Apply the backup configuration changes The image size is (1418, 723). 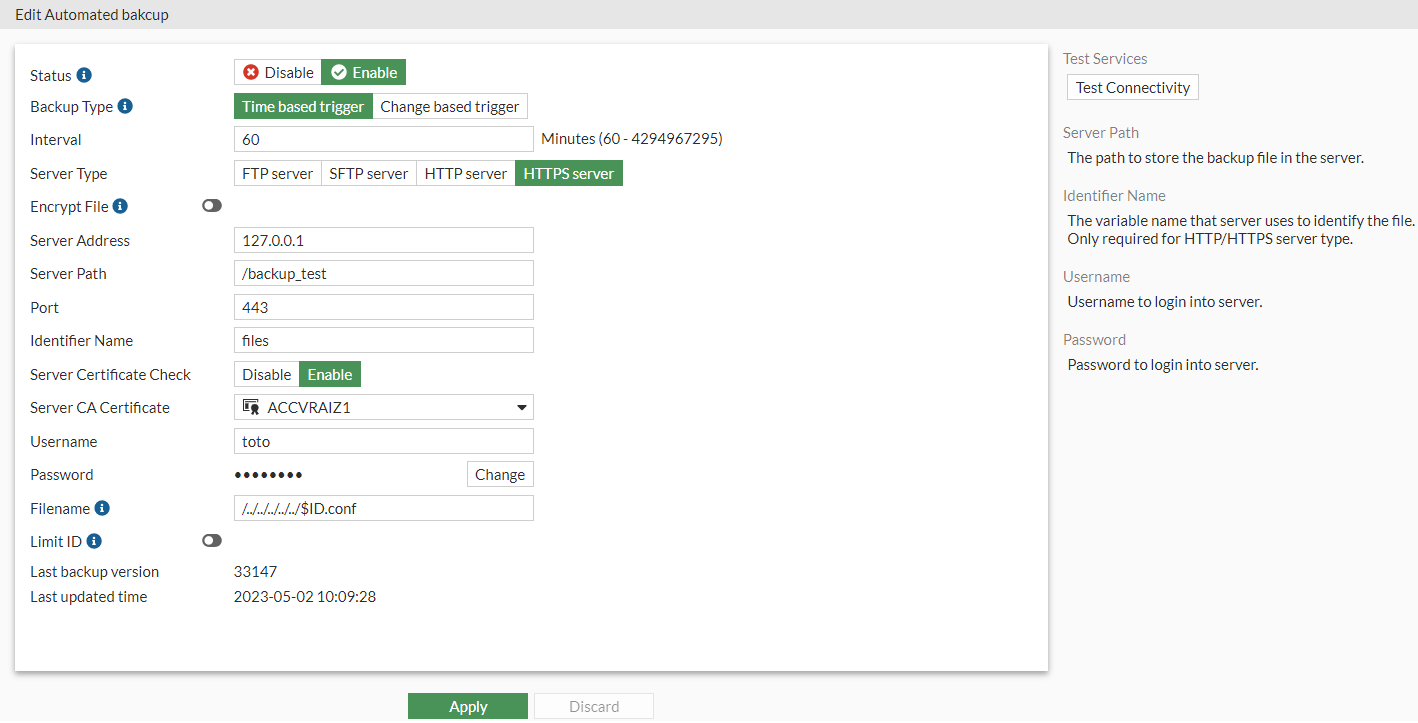(x=467, y=706)
